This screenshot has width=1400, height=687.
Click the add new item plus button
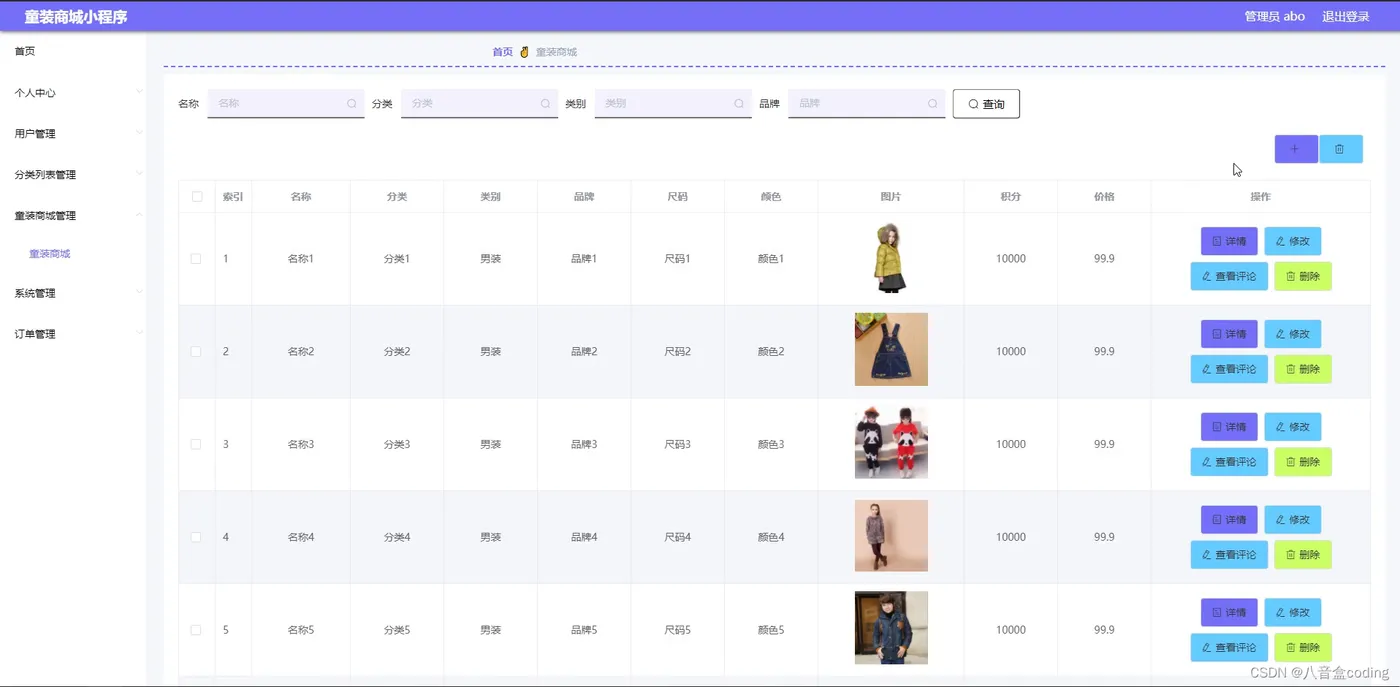tap(1296, 149)
